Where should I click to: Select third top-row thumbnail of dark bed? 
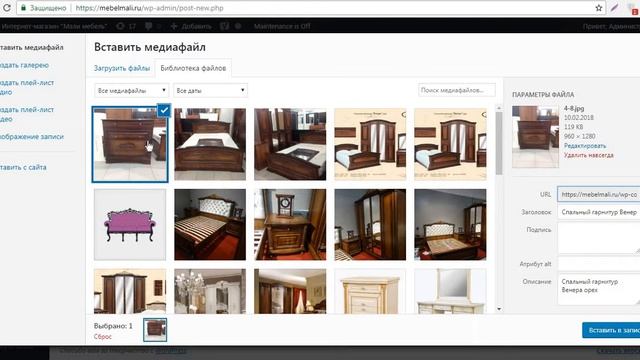[x=290, y=144]
